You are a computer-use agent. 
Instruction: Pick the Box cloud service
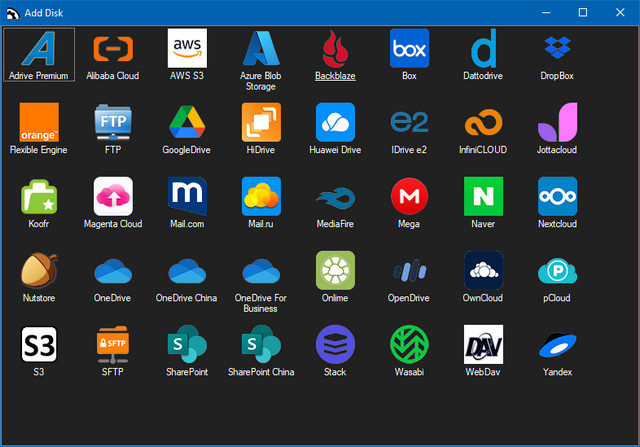click(x=409, y=48)
